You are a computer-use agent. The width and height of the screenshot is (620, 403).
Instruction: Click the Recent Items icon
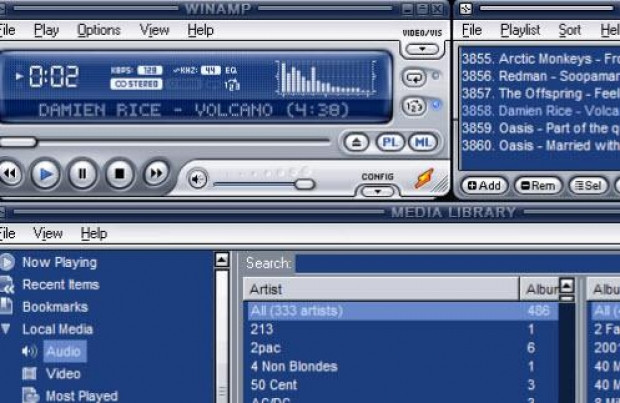7,285
